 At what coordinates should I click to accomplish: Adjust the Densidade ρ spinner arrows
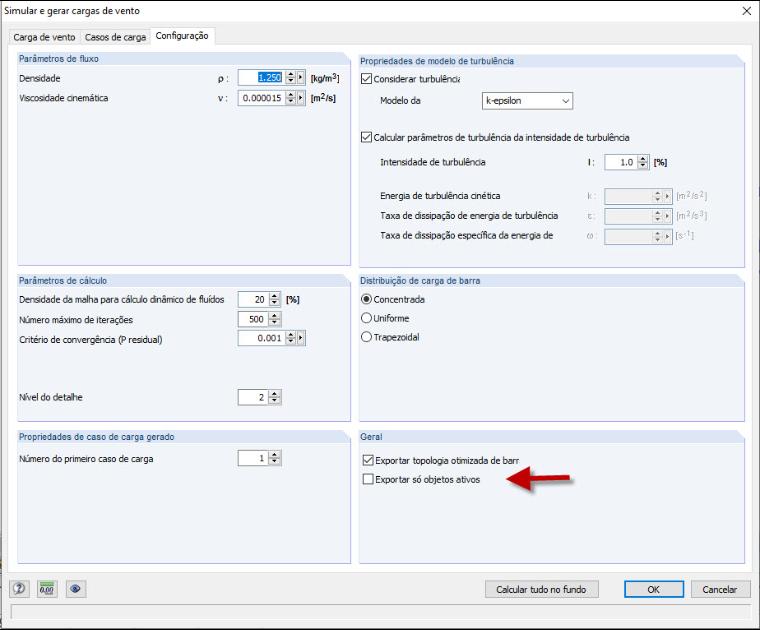[x=290, y=78]
